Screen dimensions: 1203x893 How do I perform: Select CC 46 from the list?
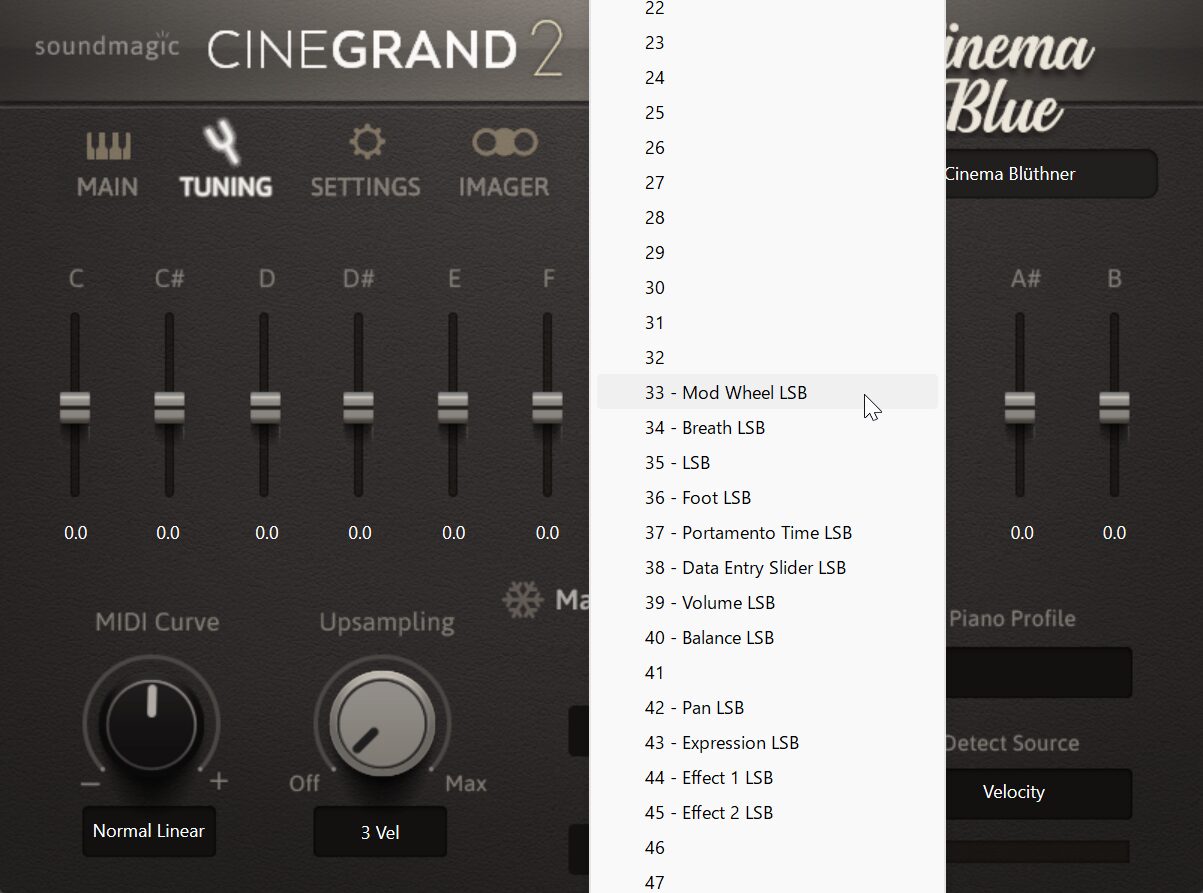coord(767,848)
